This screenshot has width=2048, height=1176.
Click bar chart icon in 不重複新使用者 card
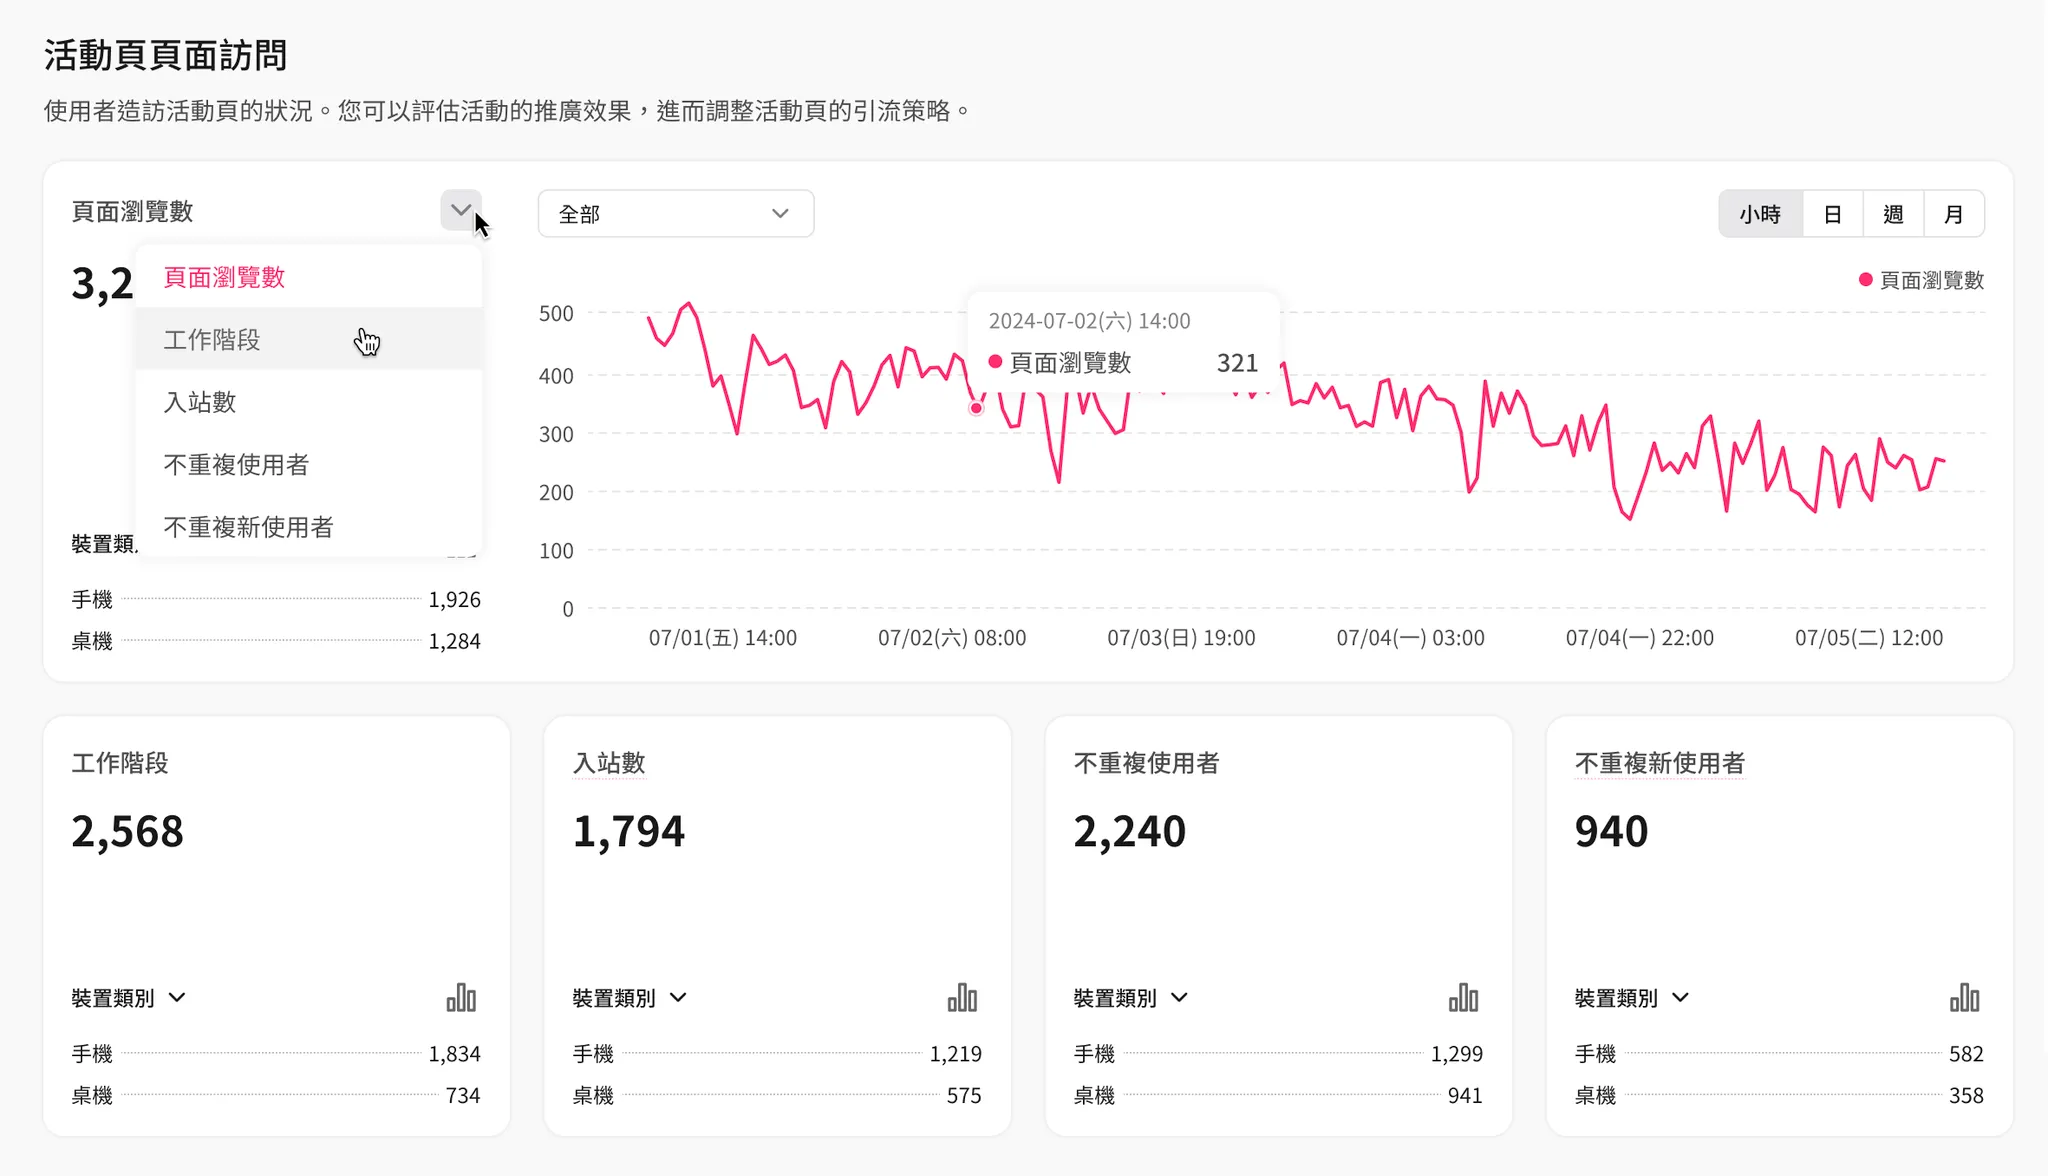1964,997
